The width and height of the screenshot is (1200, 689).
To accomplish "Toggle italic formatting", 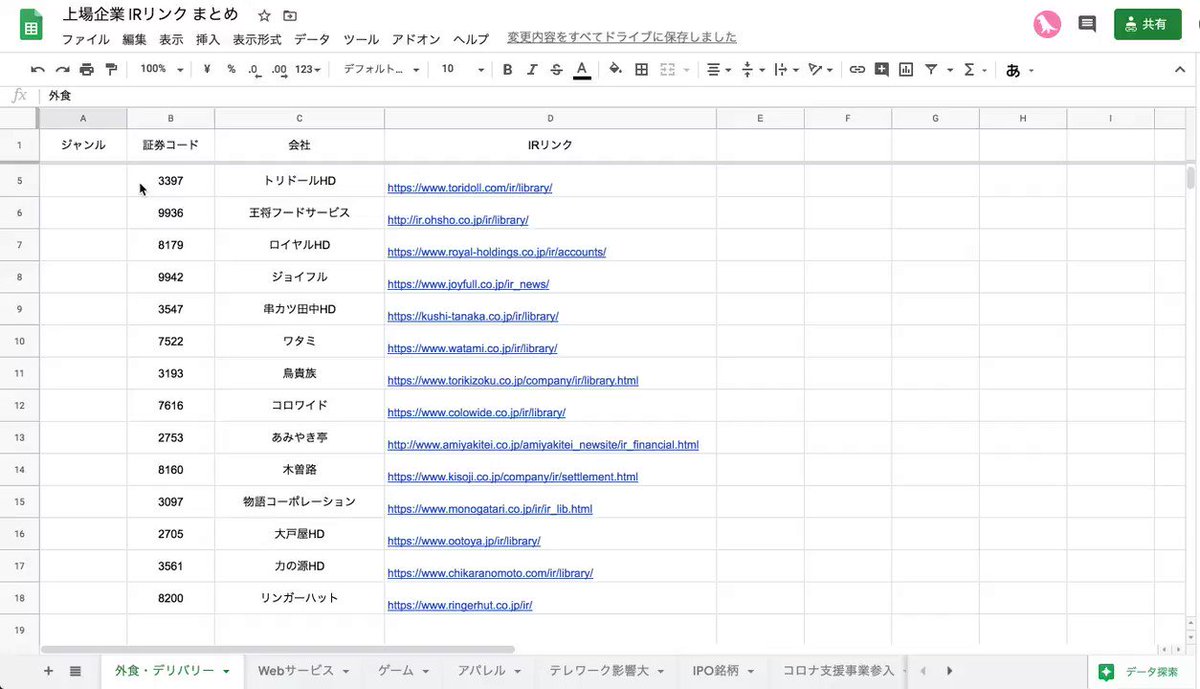I will [x=532, y=70].
